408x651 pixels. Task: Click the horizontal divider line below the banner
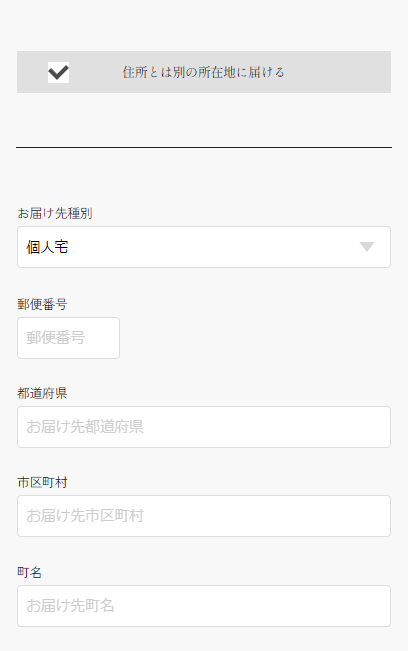click(x=204, y=147)
